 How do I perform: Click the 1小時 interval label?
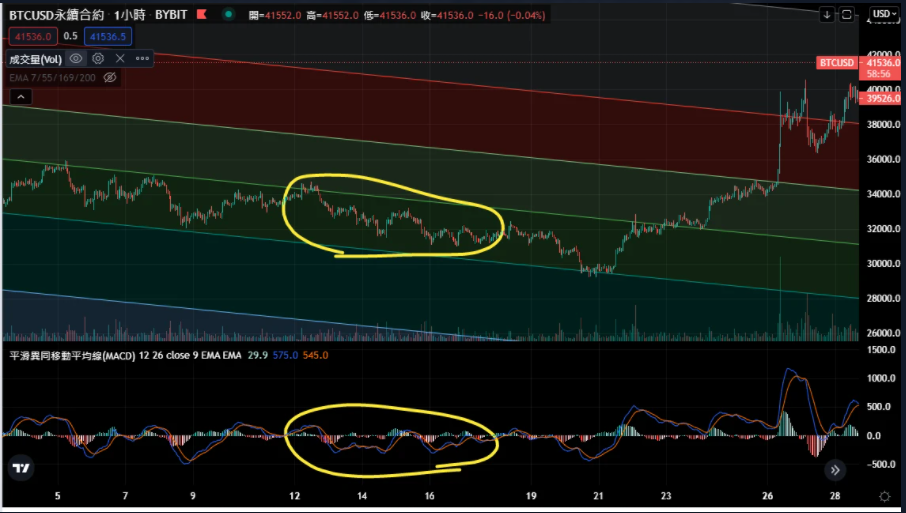click(x=129, y=15)
